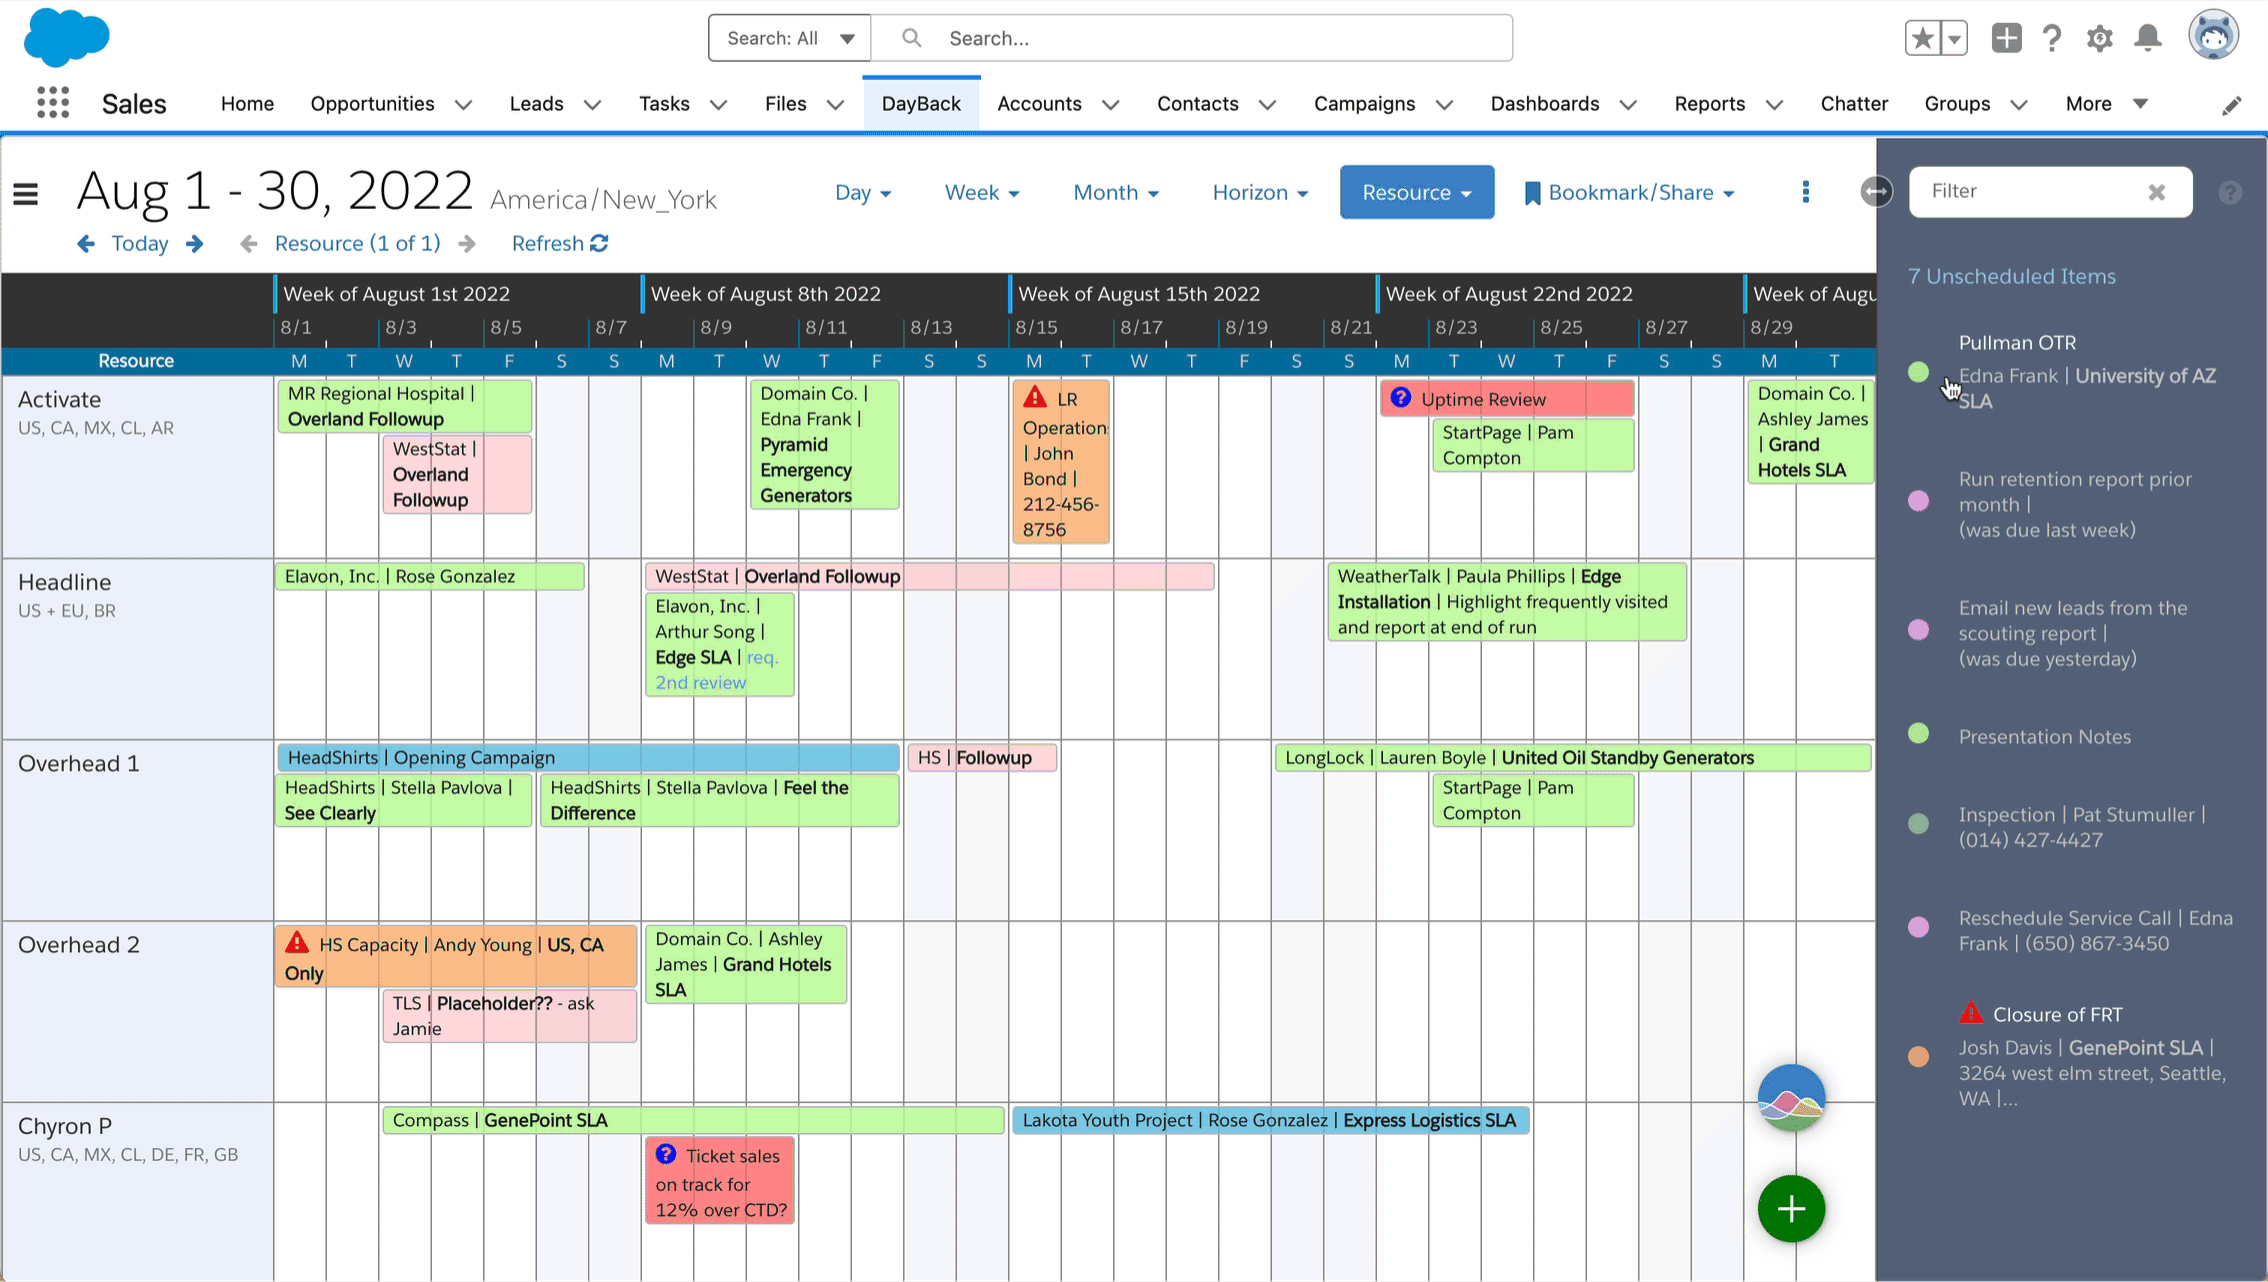2268x1282 pixels.
Task: Open Lakota Youth Project event
Action: (1270, 1120)
